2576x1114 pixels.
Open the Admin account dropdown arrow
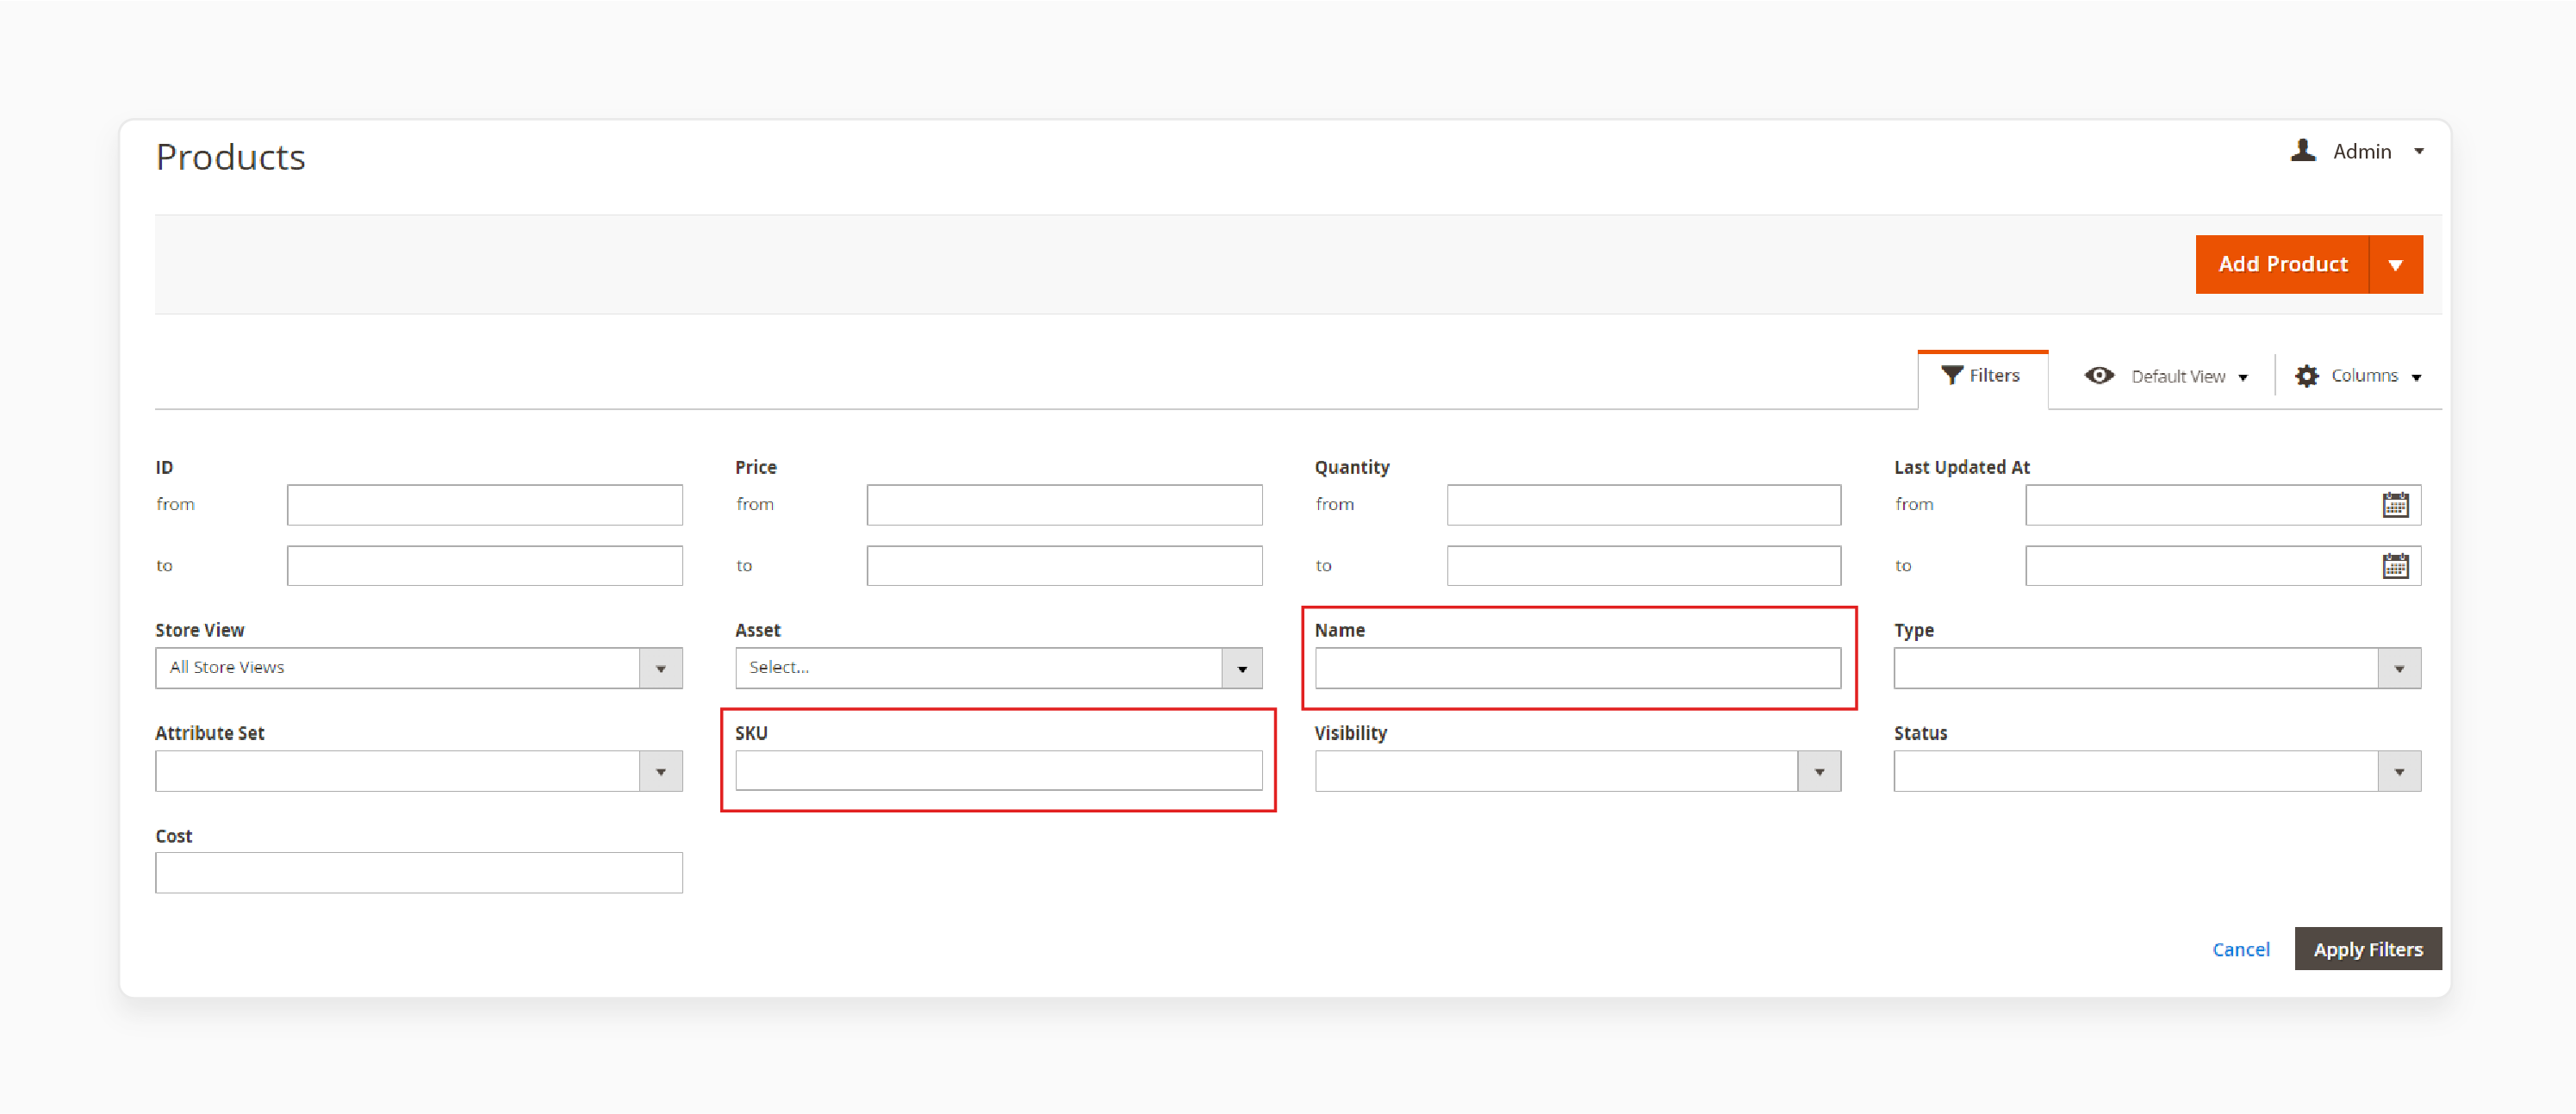[2419, 152]
